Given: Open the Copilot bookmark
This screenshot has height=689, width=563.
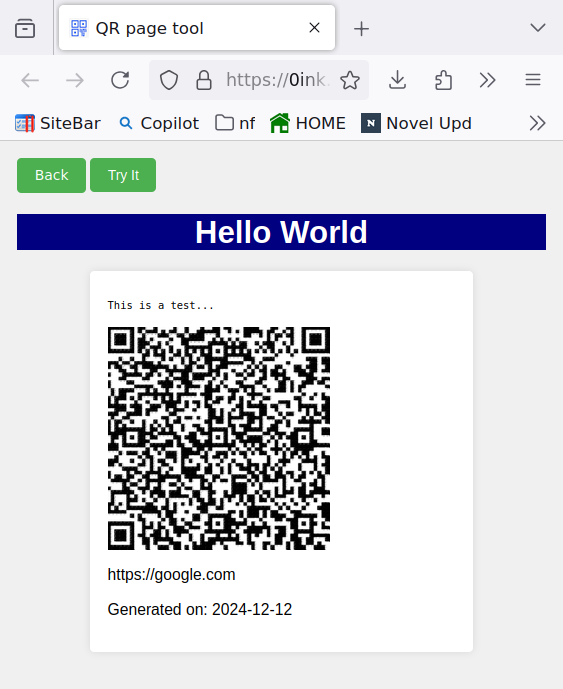Looking at the screenshot, I should [x=159, y=123].
